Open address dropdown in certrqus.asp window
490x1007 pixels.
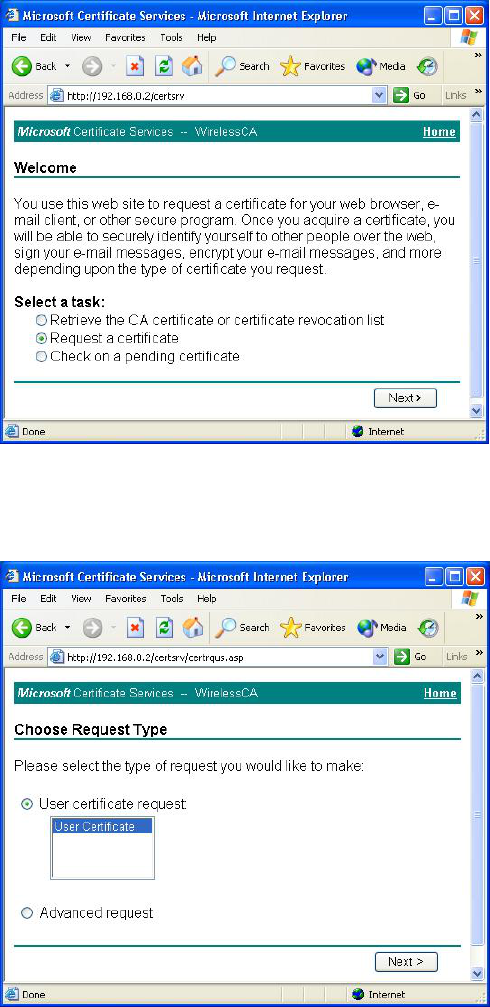pos(379,657)
